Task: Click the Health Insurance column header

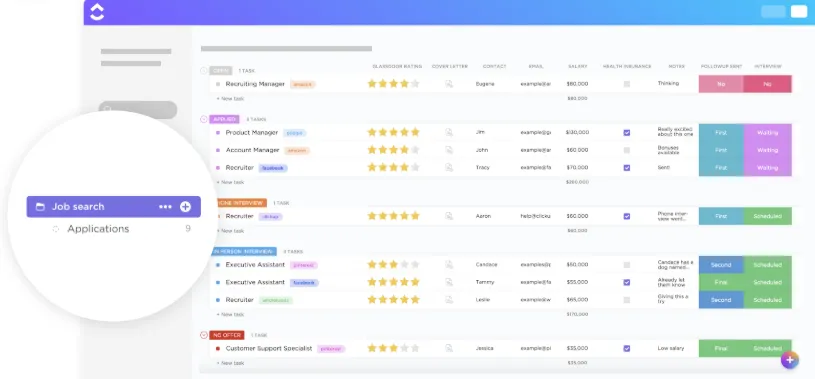Action: [x=627, y=67]
